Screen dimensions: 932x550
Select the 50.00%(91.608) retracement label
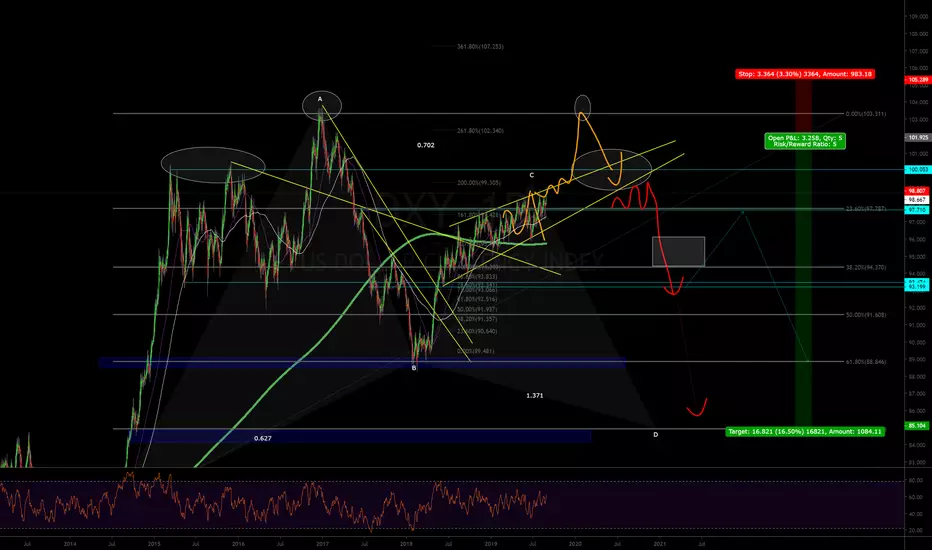point(865,315)
